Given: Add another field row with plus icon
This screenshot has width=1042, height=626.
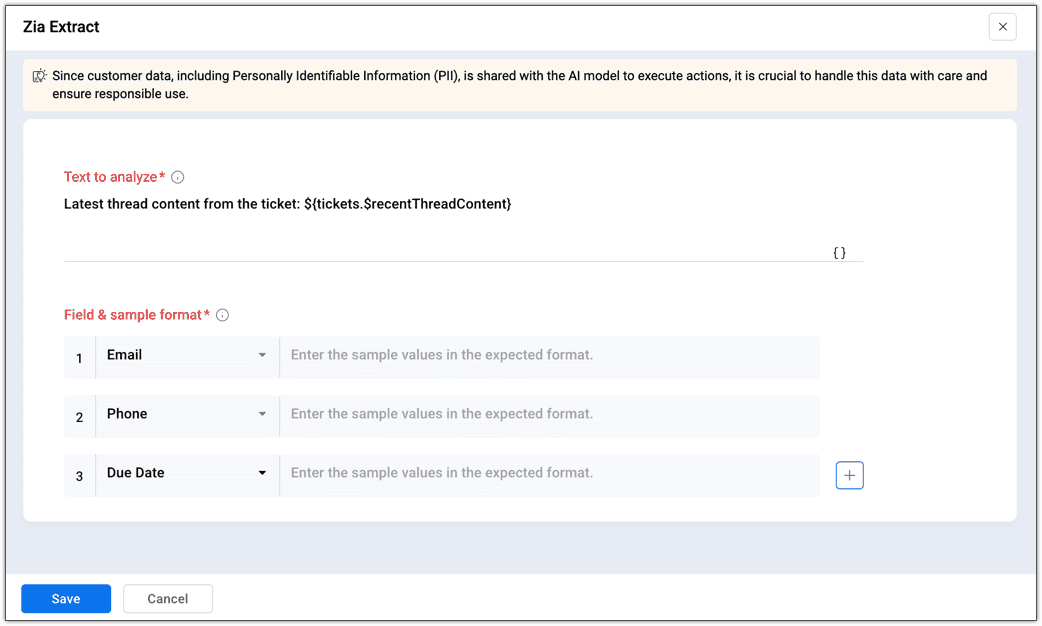Looking at the screenshot, I should (849, 476).
